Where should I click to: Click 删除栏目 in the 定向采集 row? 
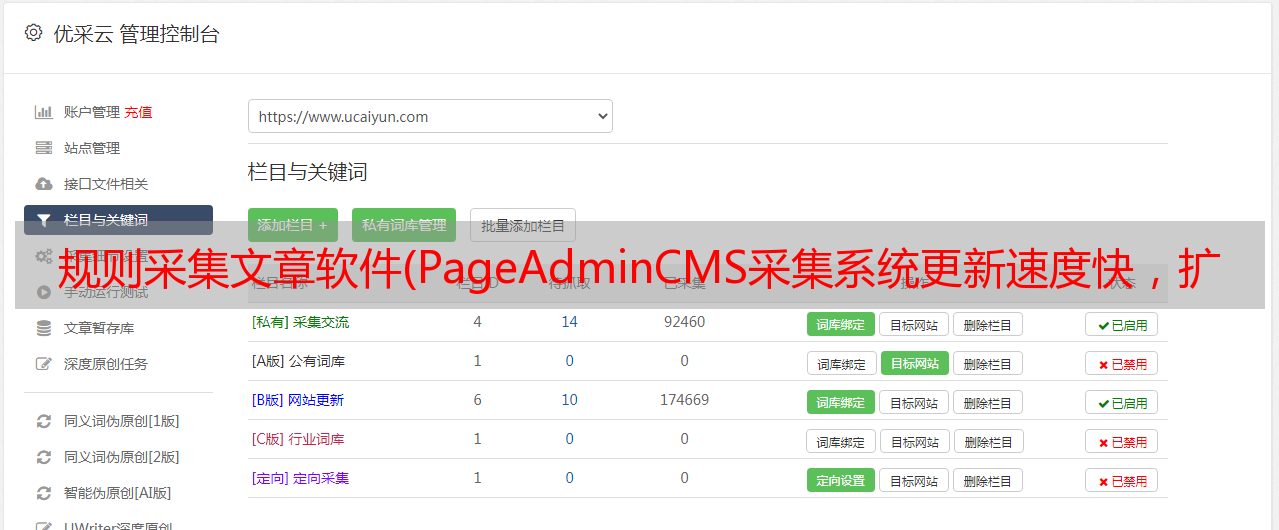tap(987, 480)
